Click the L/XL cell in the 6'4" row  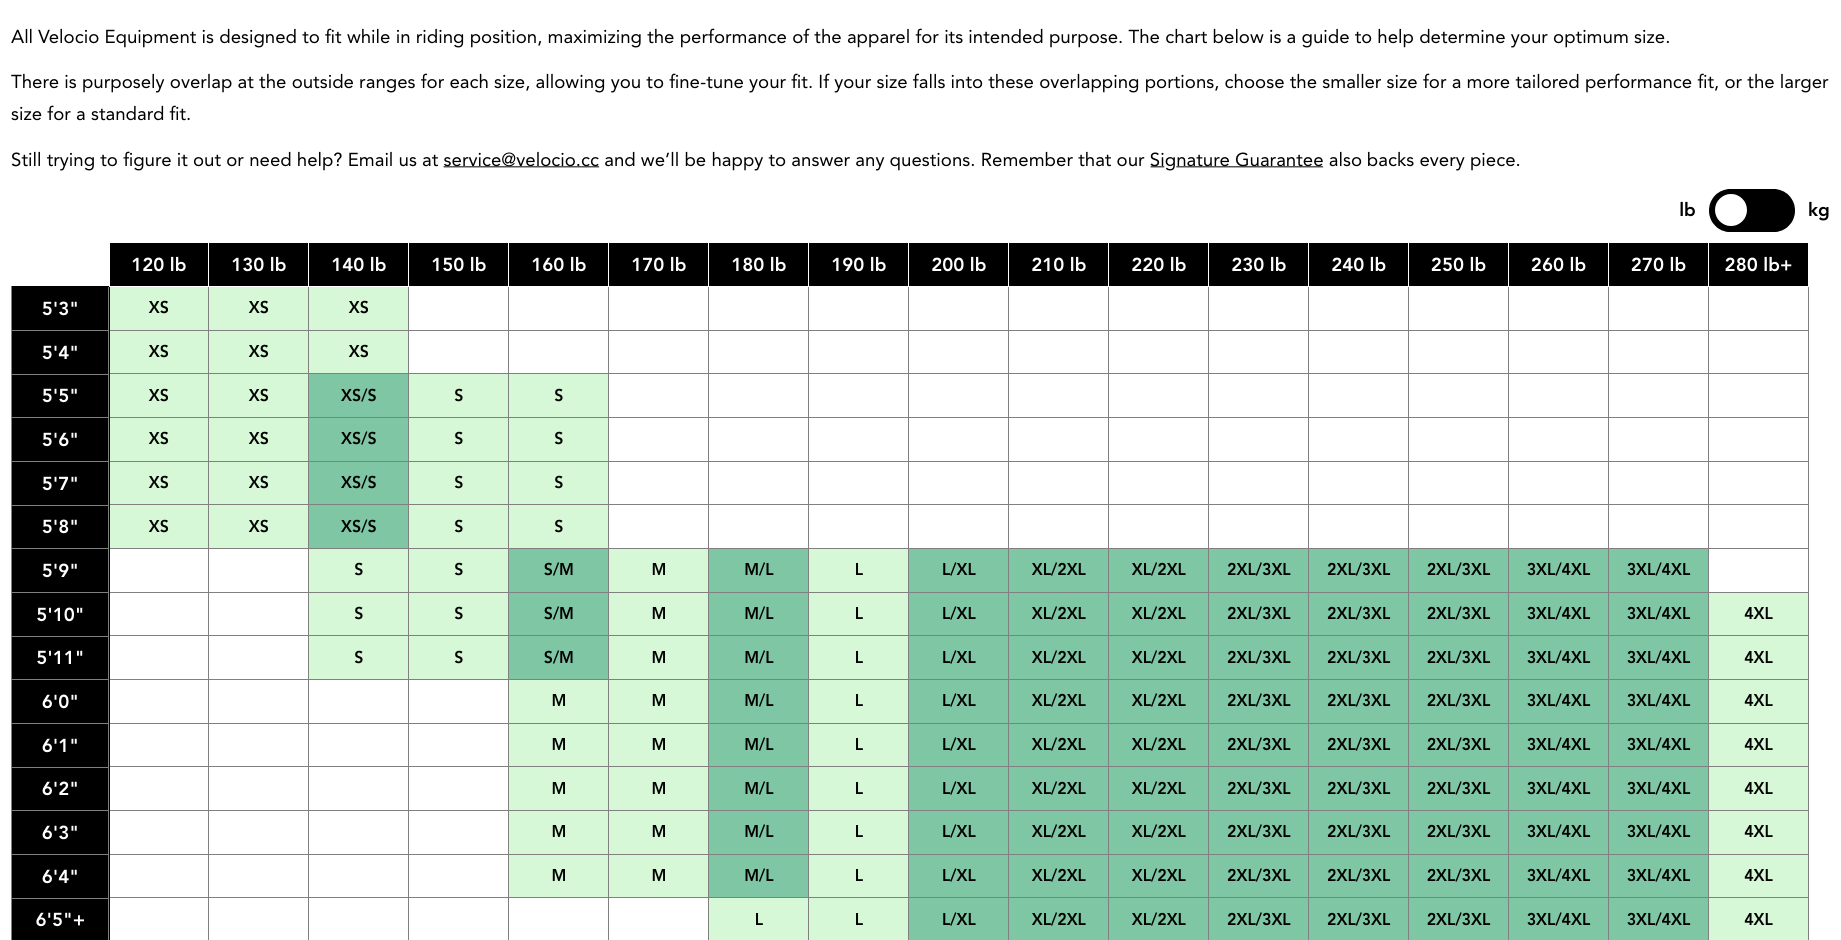pyautogui.click(x=958, y=875)
